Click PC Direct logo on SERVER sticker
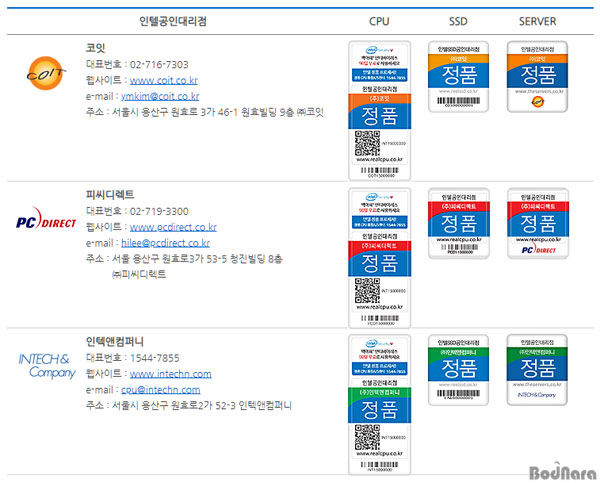This screenshot has height=483, width=600. point(538,250)
